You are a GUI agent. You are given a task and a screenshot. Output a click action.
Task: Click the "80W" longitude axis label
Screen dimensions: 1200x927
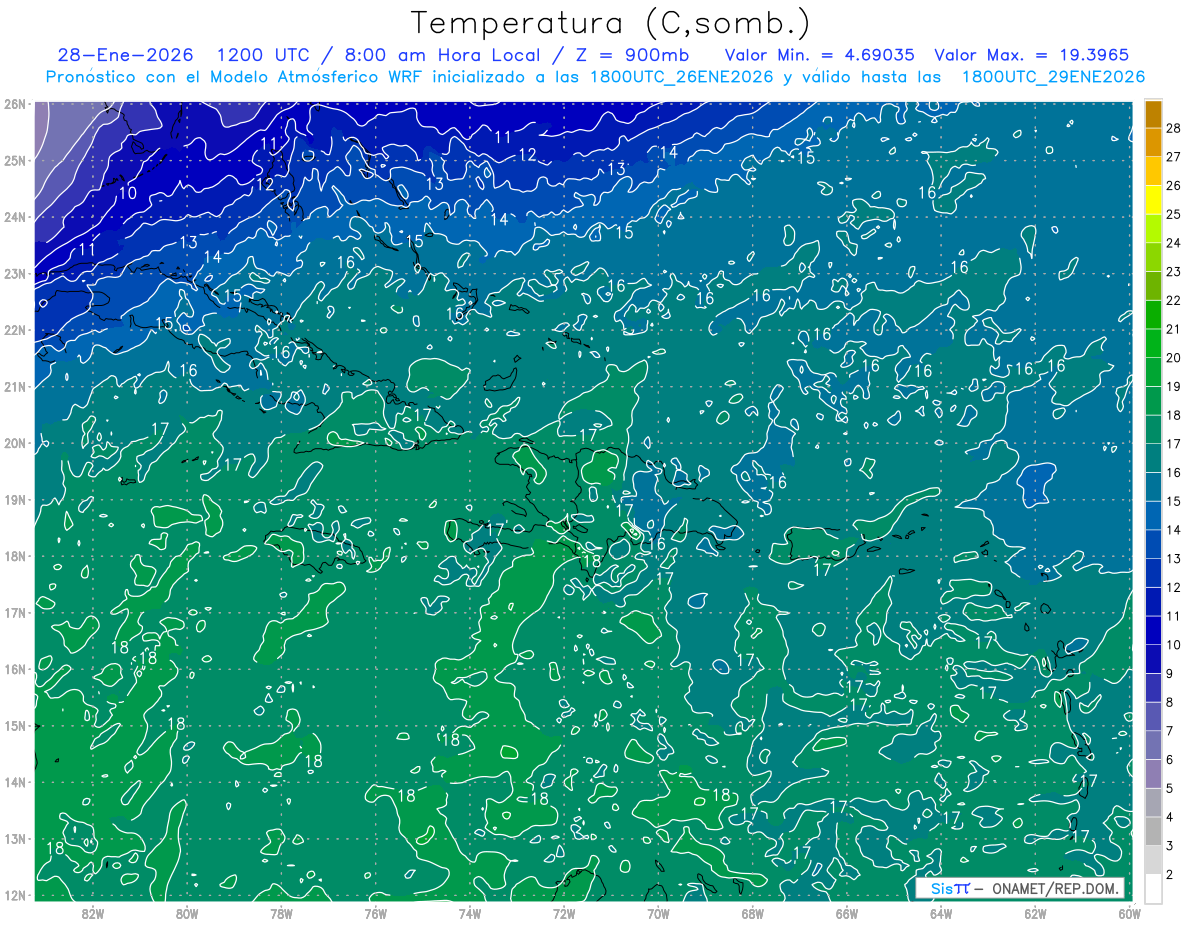pos(187,913)
